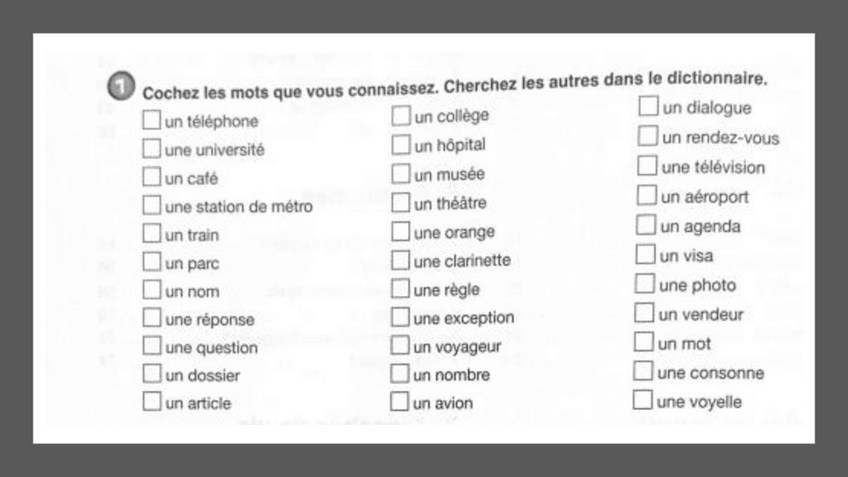848x477 pixels.
Task: Tick the box for "un rendez-vous"
Action: pos(648,136)
